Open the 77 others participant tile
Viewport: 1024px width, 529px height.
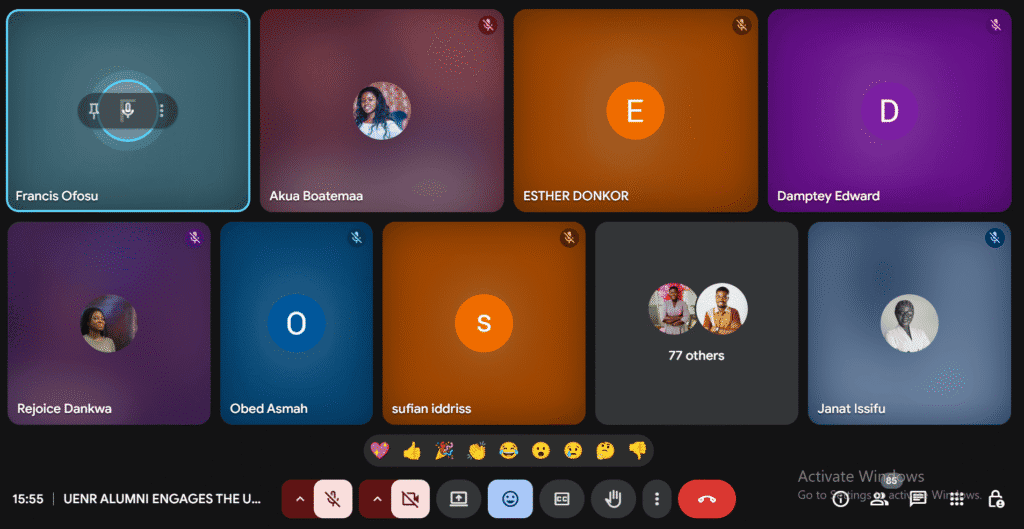696,322
